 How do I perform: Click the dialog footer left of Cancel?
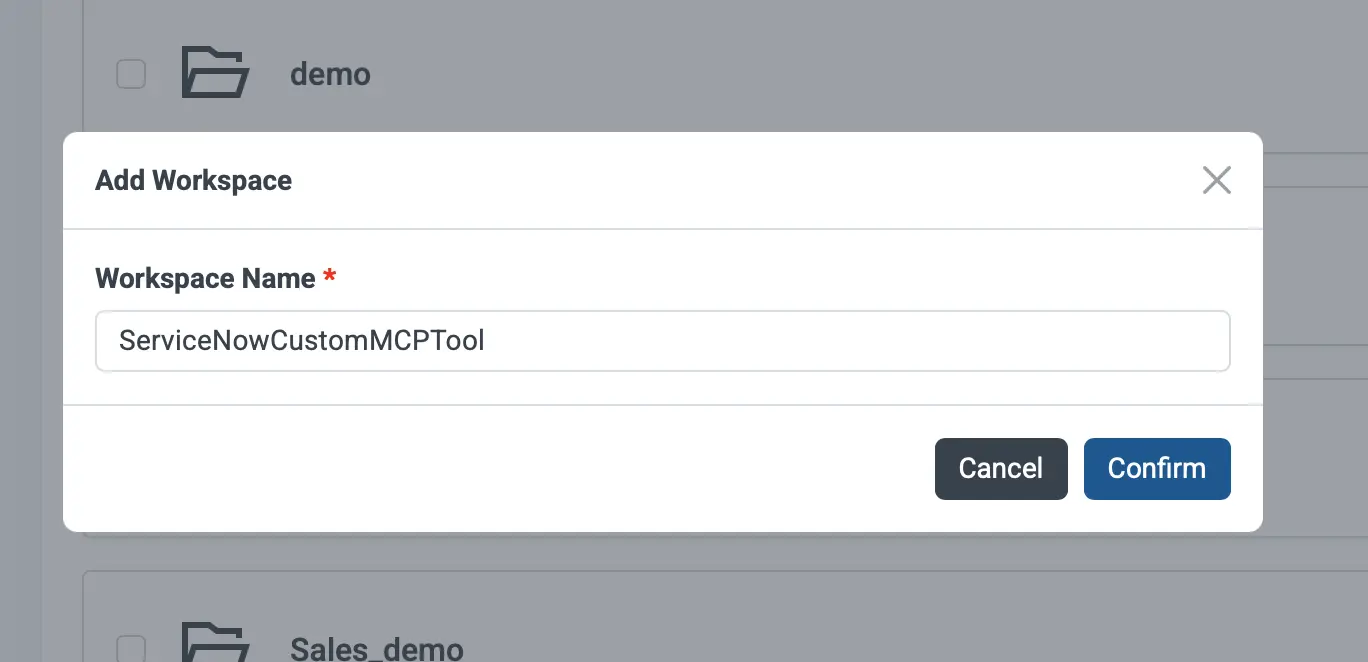pos(500,468)
